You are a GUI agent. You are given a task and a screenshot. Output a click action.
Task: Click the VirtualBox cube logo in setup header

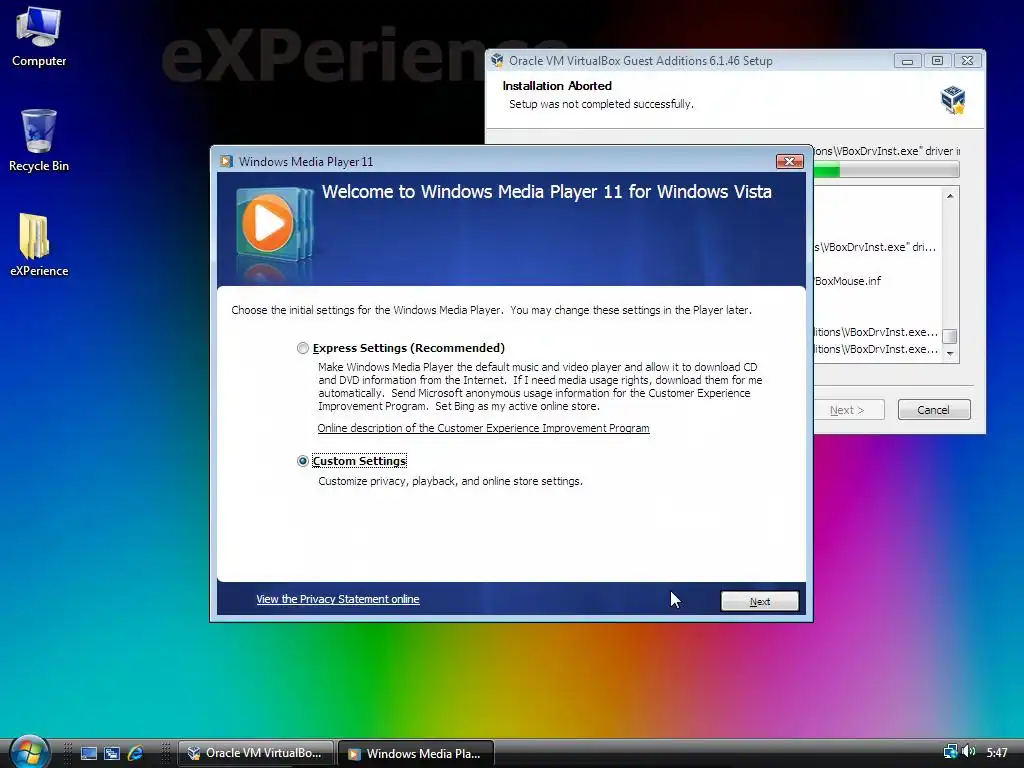click(x=953, y=100)
